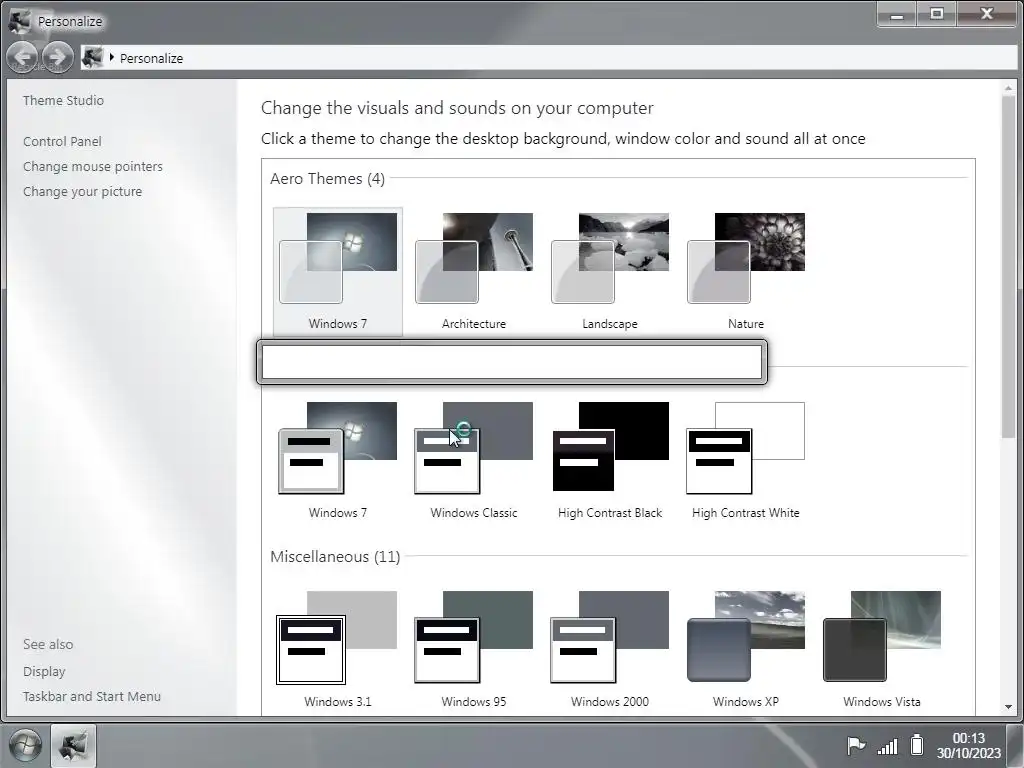Apply the Windows Classic theme

(473, 460)
